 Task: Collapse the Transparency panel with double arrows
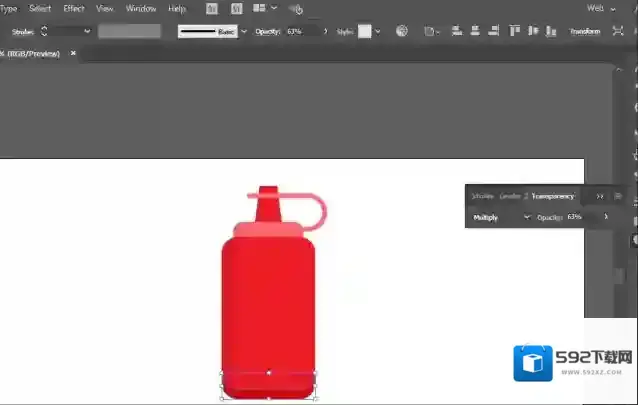[600, 196]
